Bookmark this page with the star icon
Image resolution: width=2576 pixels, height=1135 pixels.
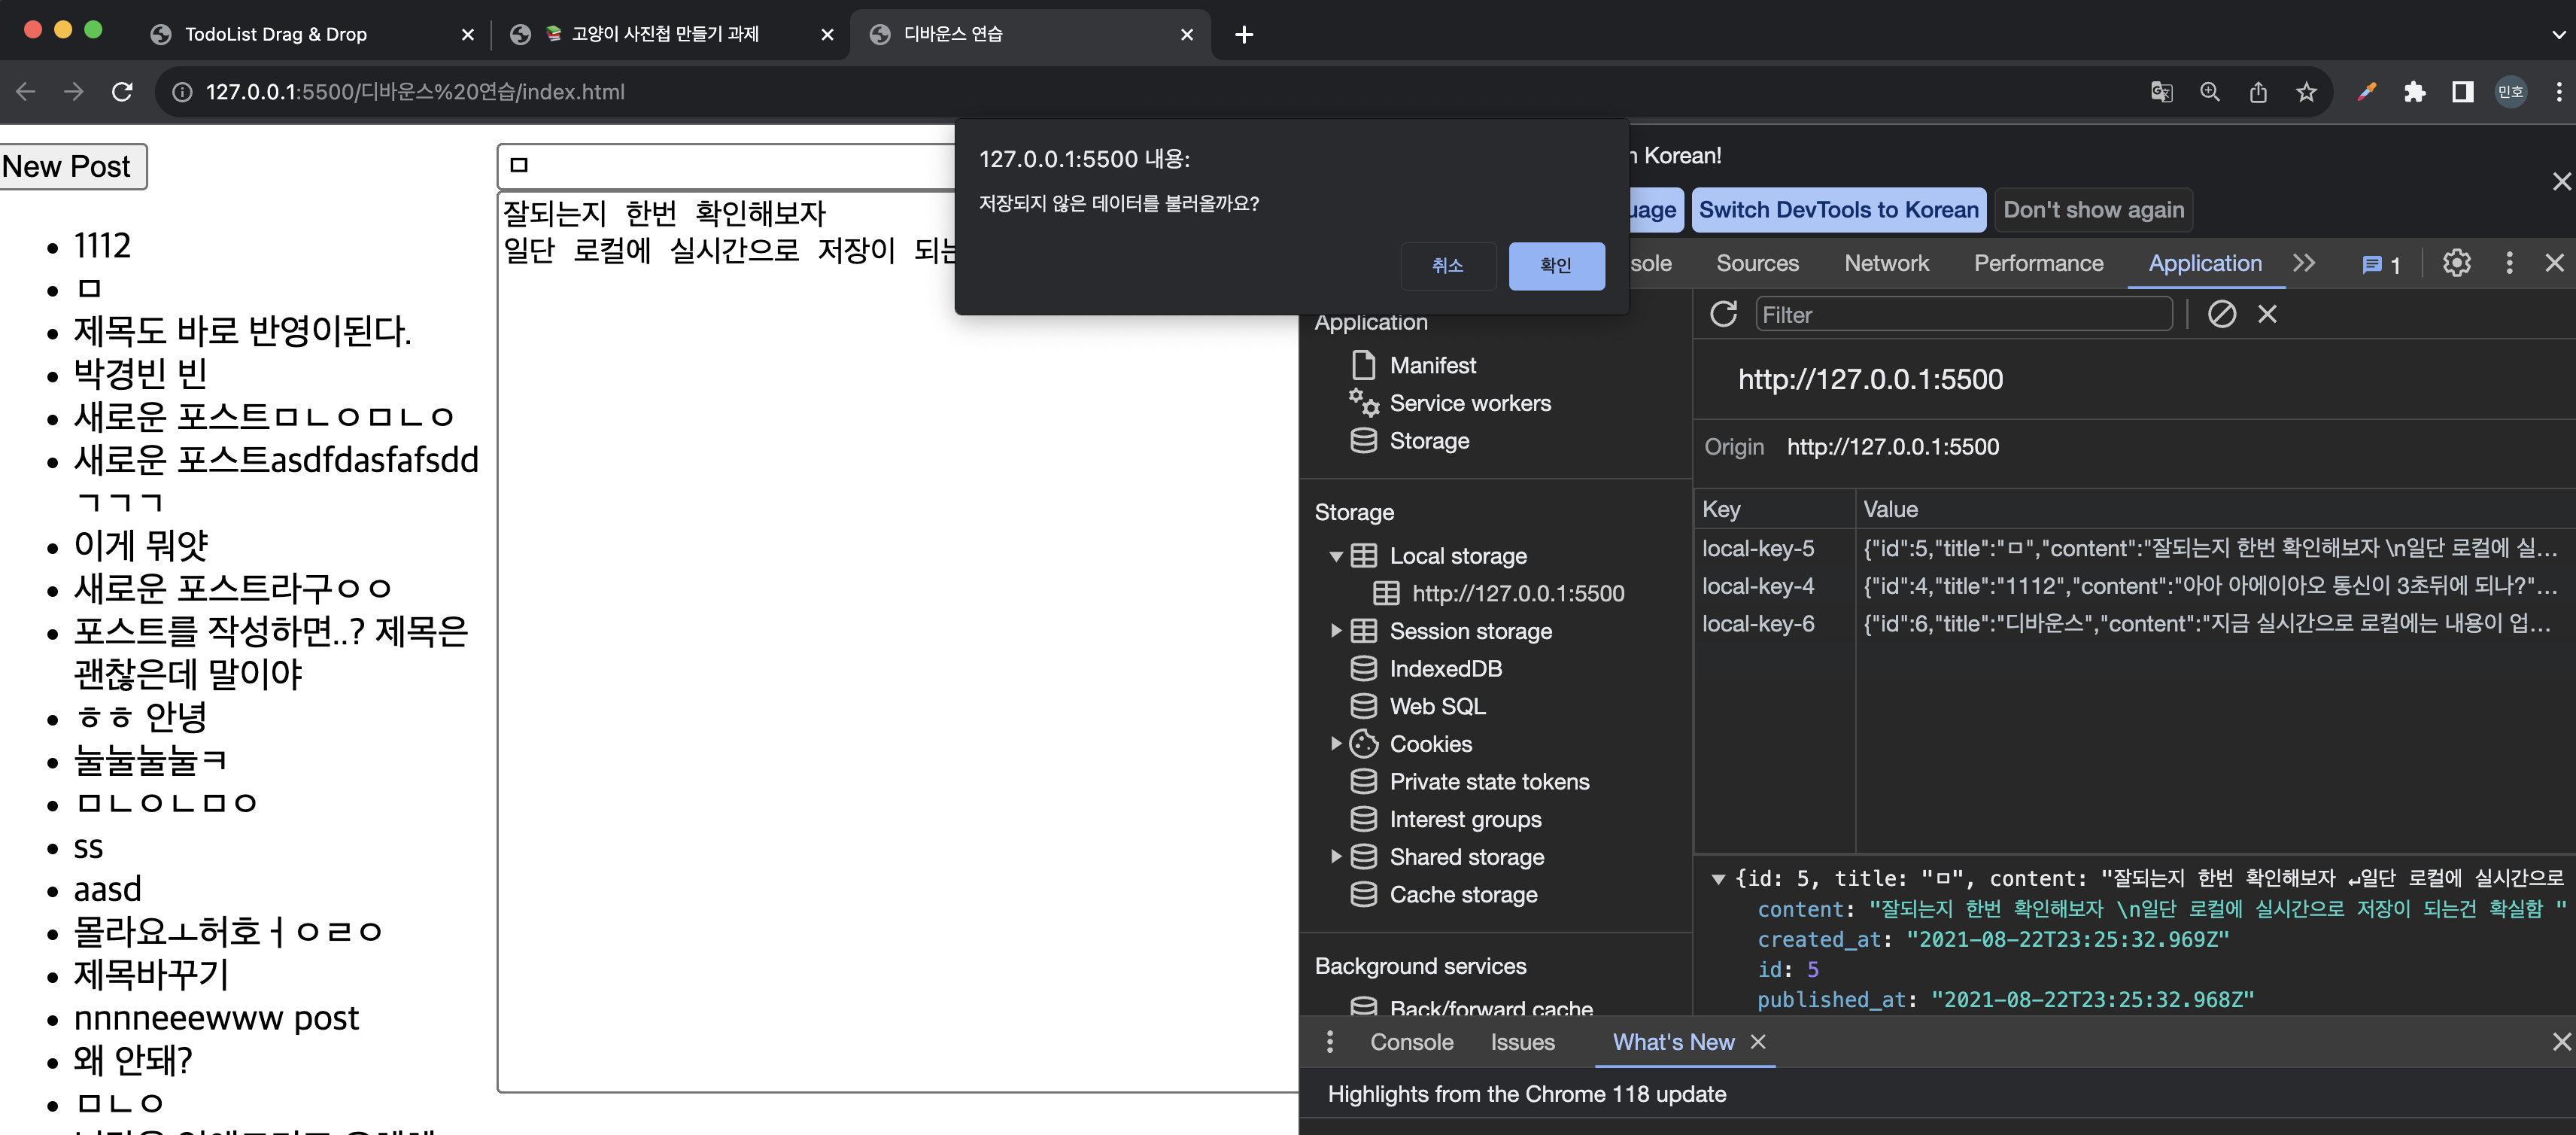[x=2306, y=92]
